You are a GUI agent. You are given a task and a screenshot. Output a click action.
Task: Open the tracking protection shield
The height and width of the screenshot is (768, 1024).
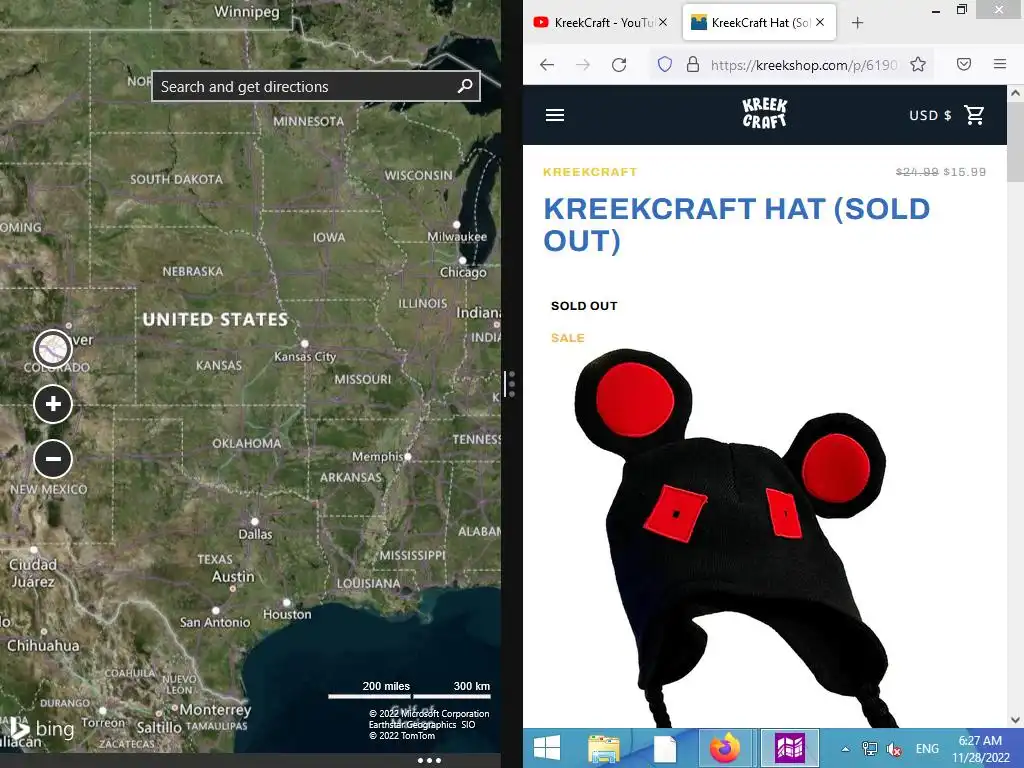click(665, 65)
